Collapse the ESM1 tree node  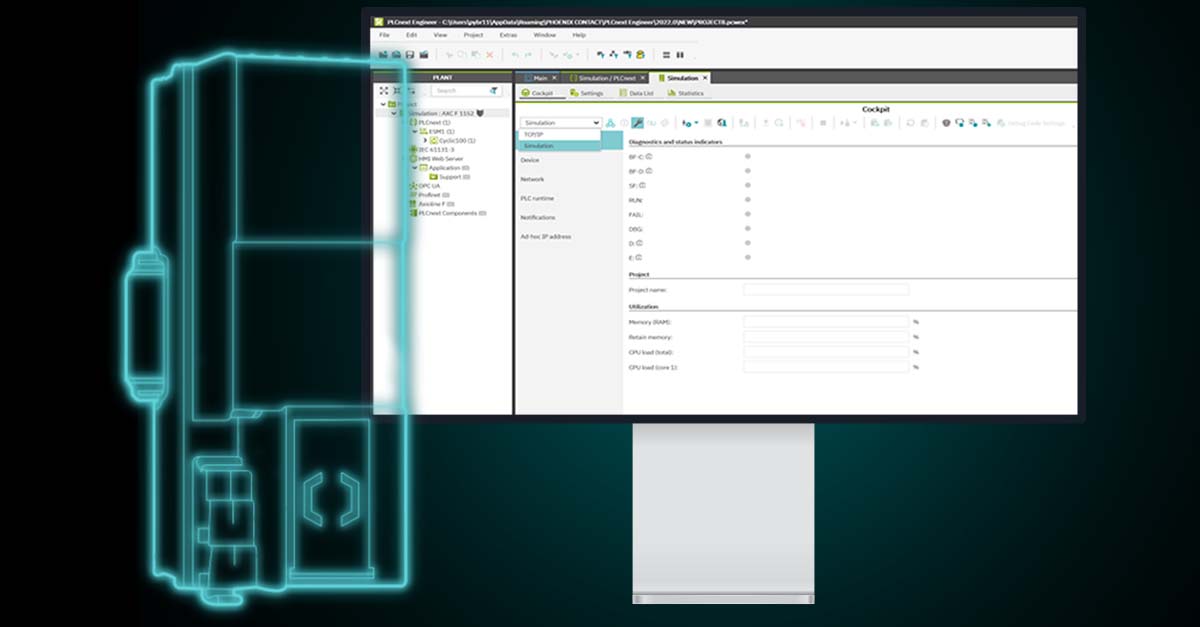tap(413, 130)
